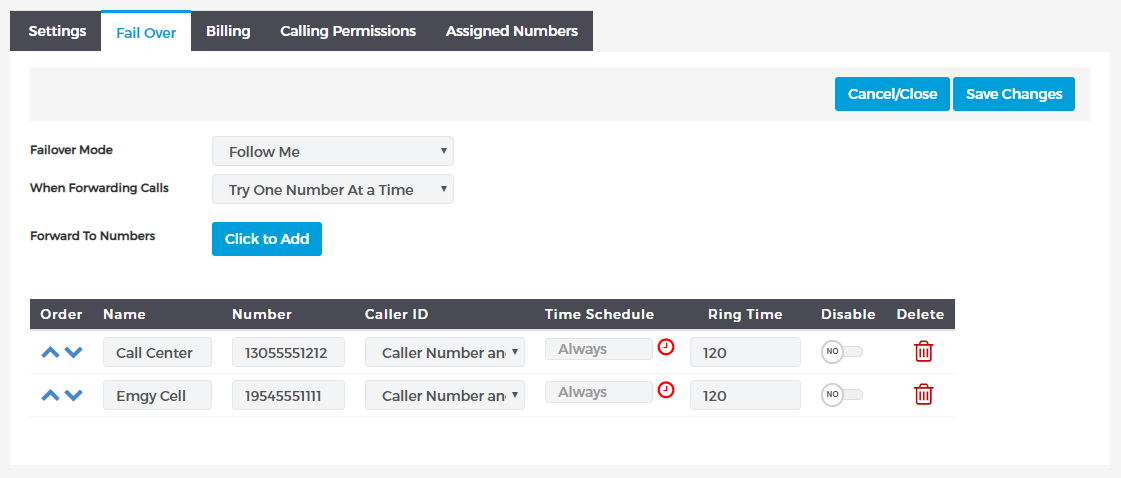The width and height of the screenshot is (1121, 478).
Task: Click to Add a forward number
Action: point(267,239)
